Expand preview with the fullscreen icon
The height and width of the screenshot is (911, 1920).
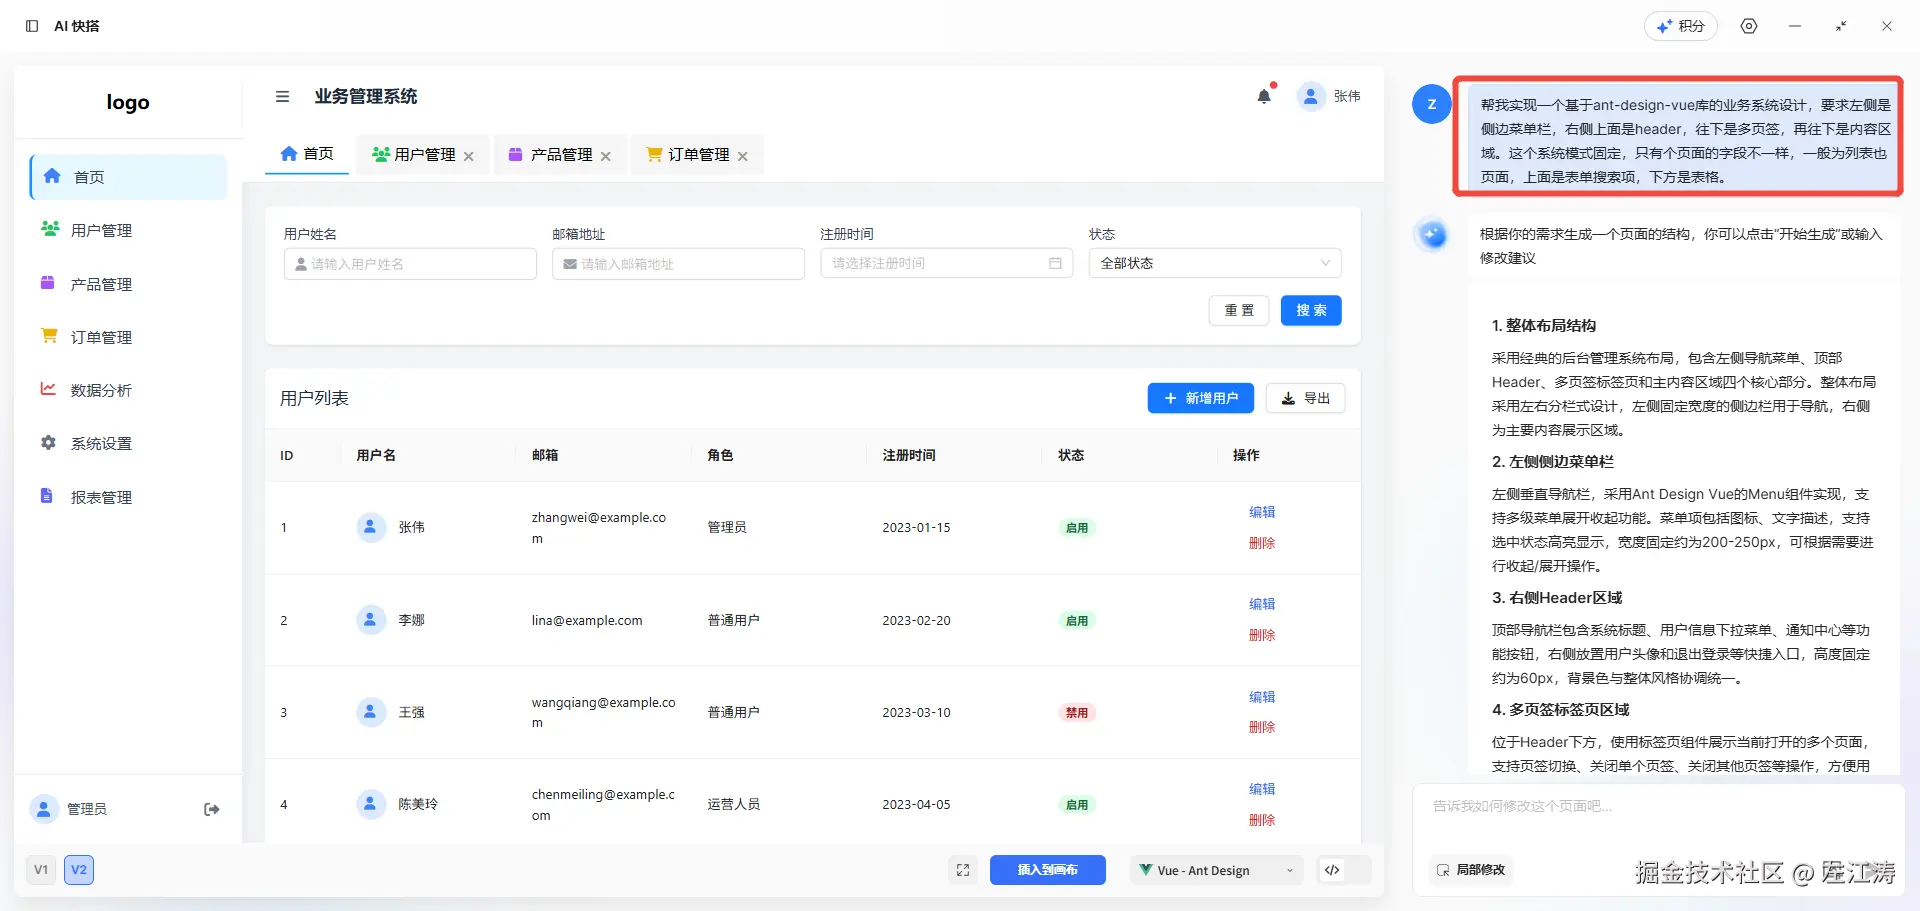(963, 870)
